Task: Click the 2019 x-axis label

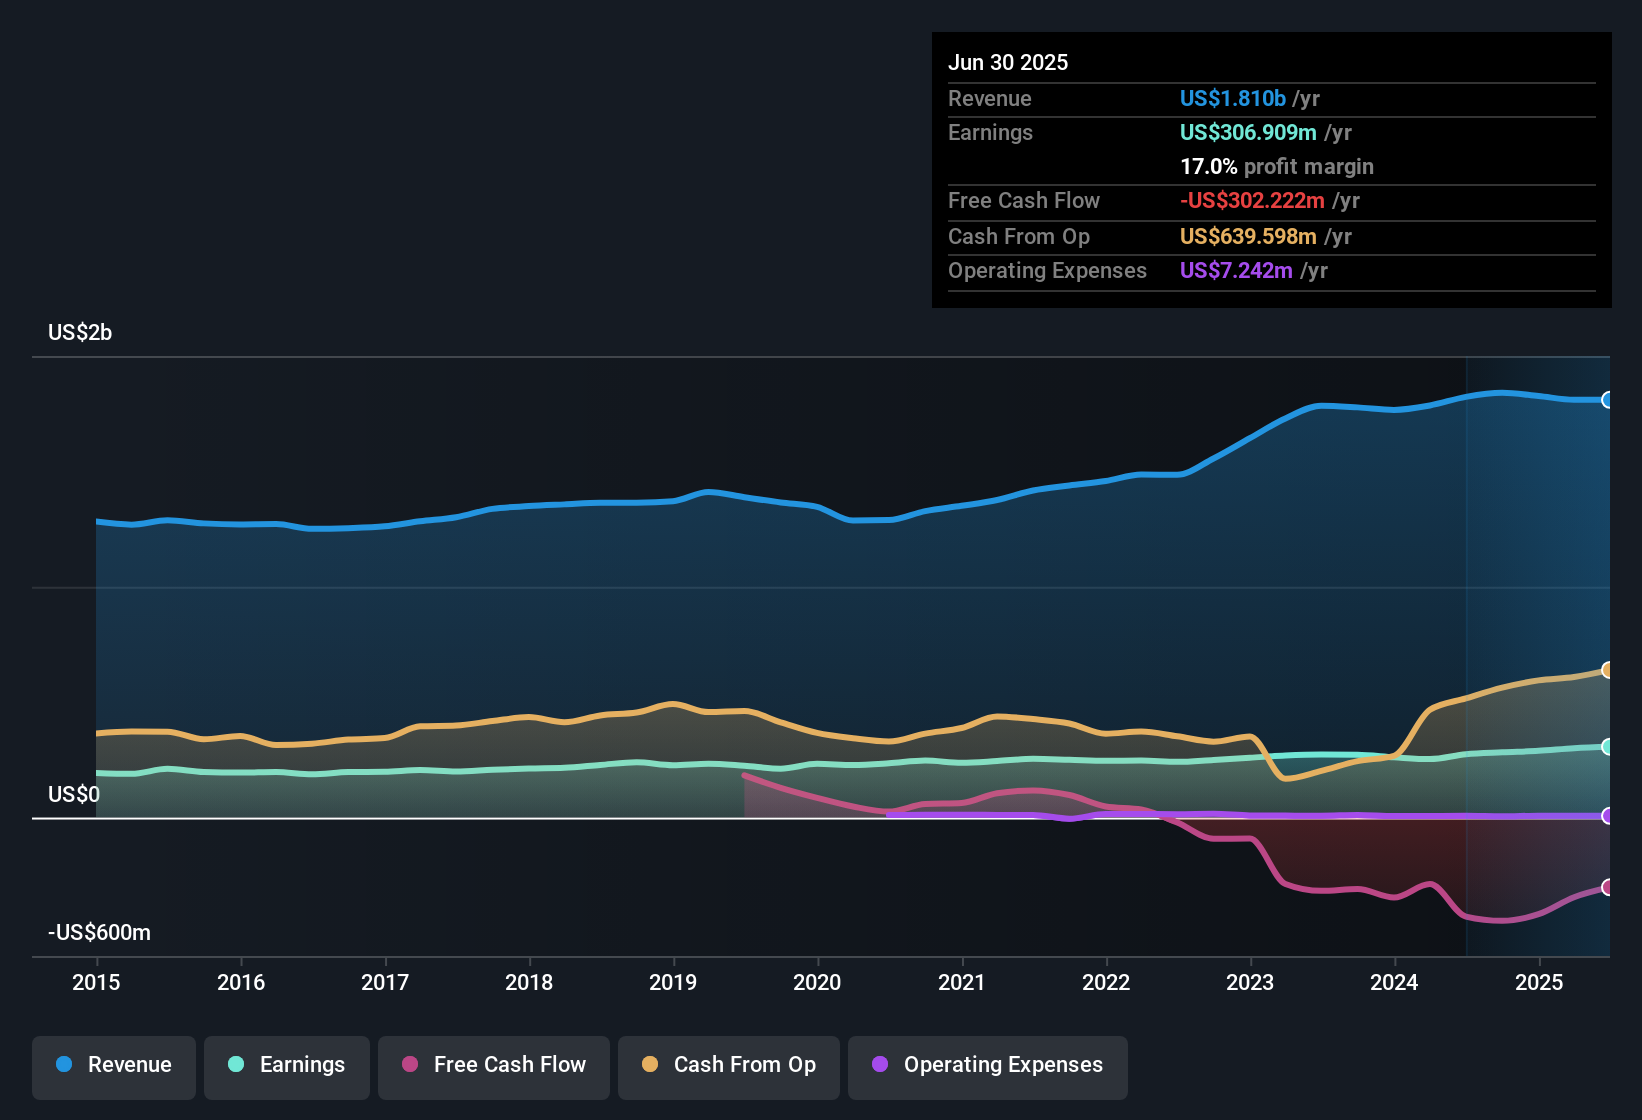Action: click(x=673, y=983)
